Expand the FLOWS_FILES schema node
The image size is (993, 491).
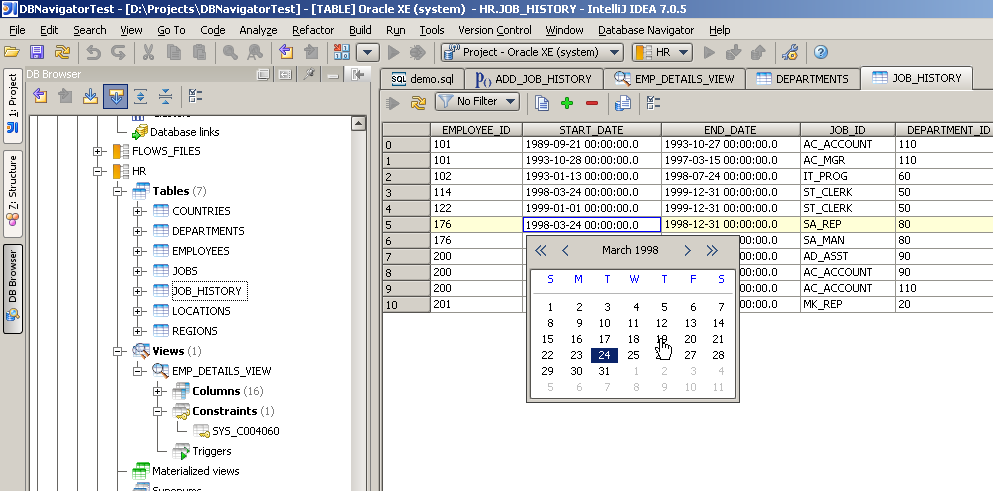(98, 151)
